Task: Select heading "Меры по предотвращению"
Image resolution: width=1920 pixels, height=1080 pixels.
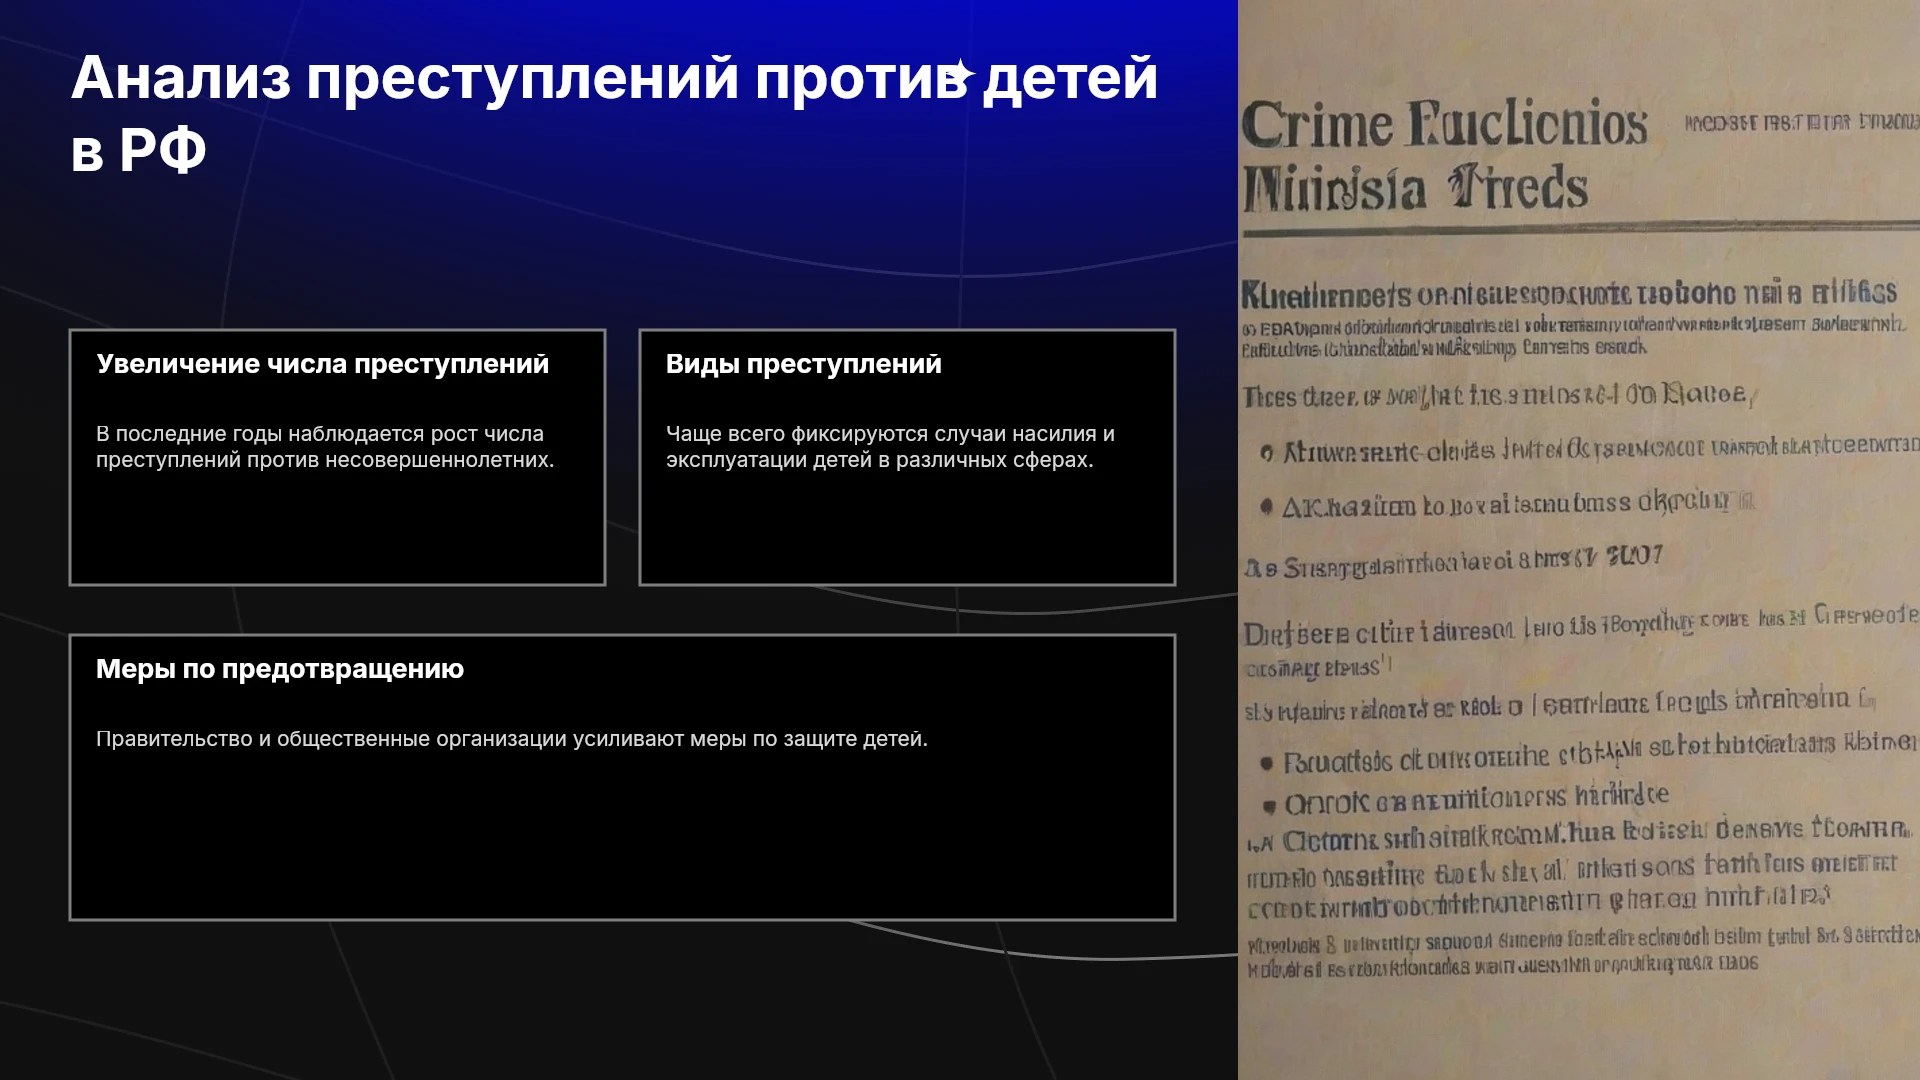Action: click(x=279, y=669)
